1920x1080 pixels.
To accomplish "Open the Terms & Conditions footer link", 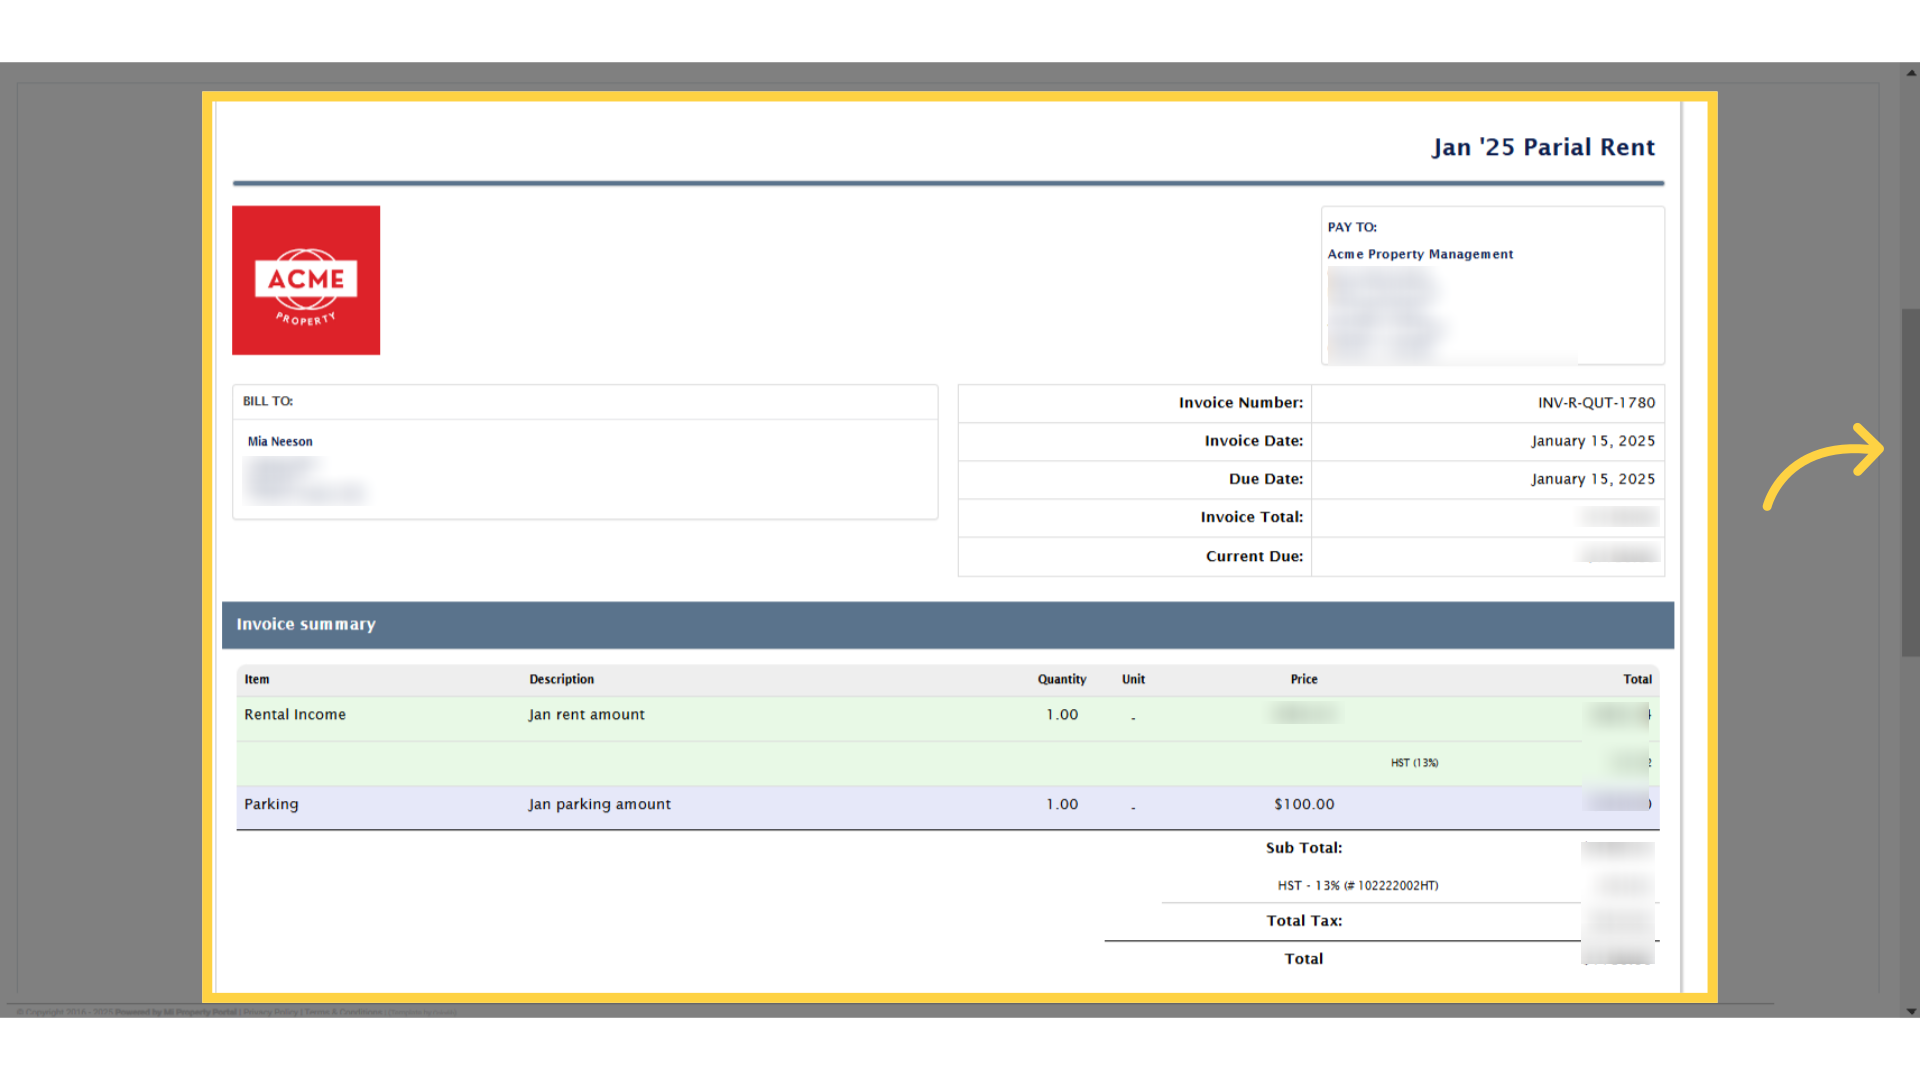I will click(x=343, y=1012).
